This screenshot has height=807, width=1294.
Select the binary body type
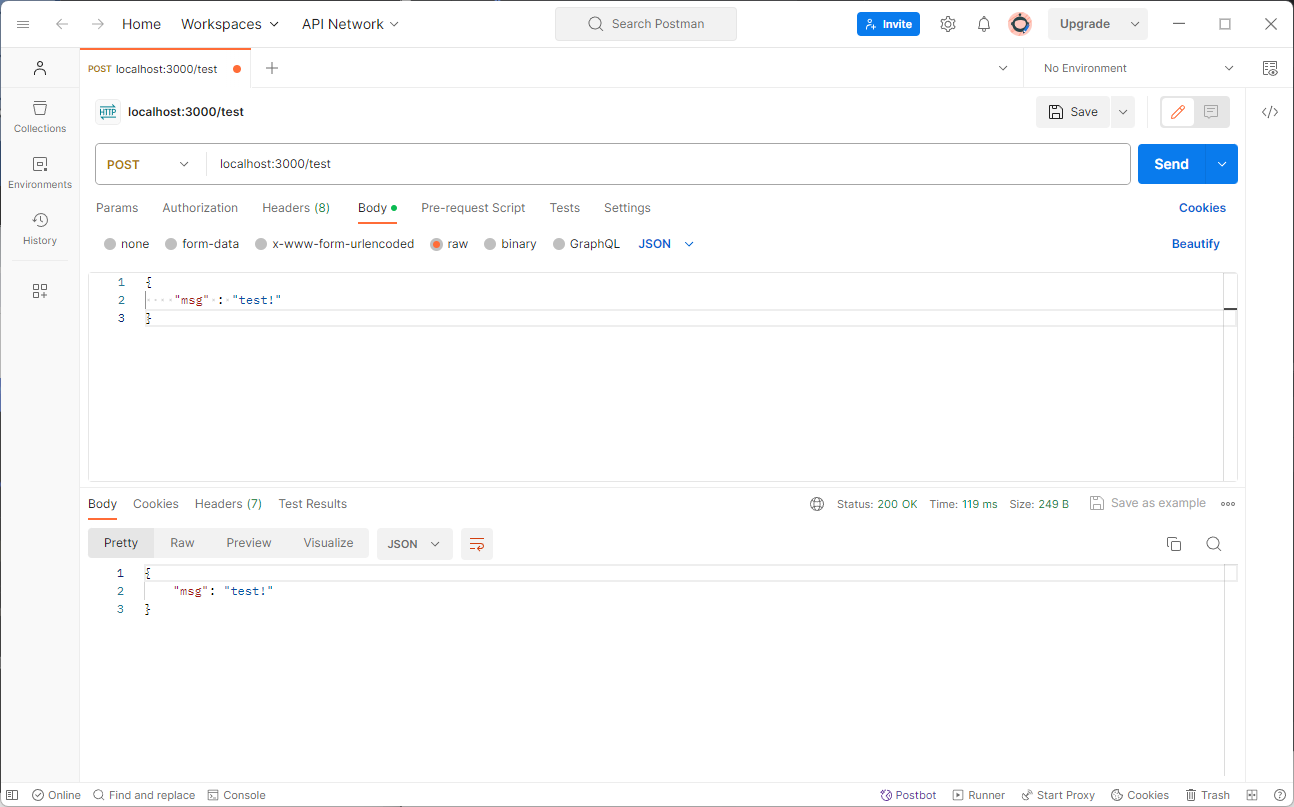[510, 244]
